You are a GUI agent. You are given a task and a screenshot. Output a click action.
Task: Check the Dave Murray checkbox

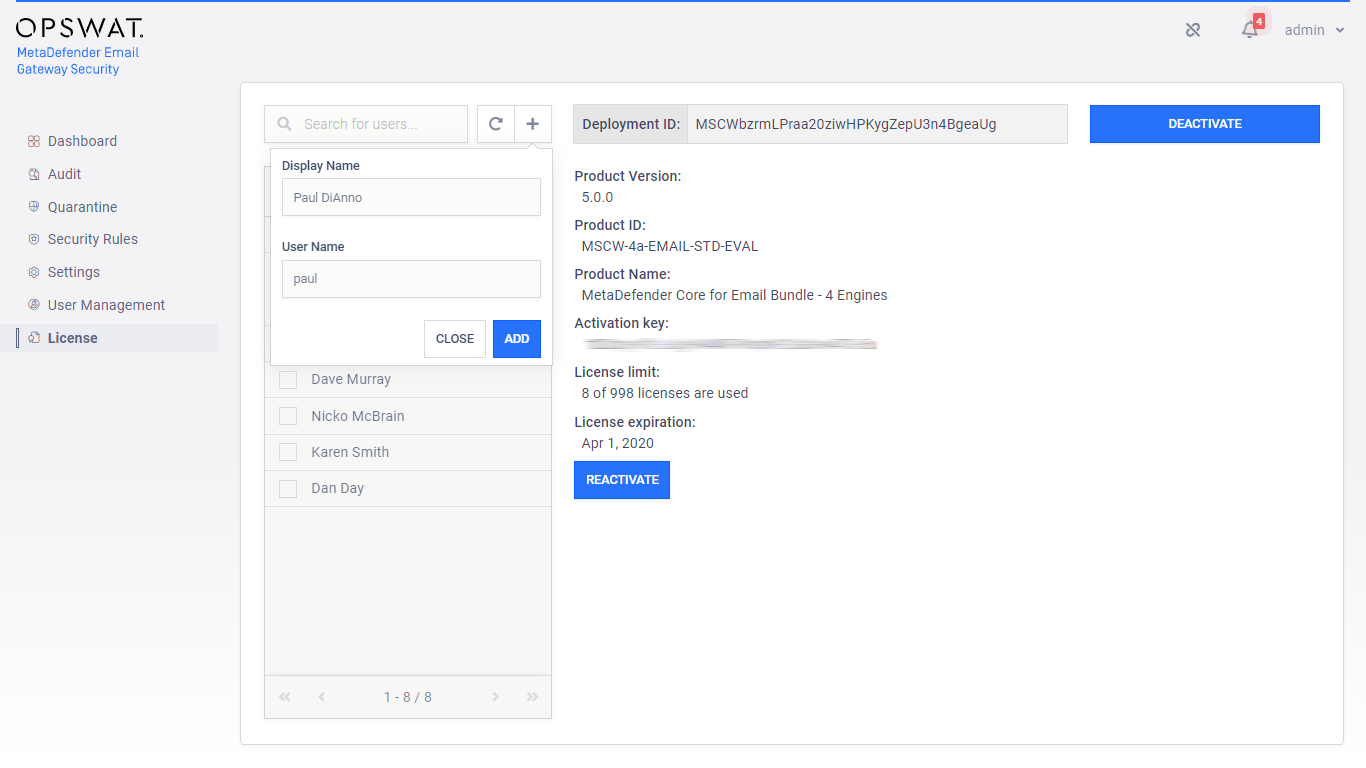[288, 380]
